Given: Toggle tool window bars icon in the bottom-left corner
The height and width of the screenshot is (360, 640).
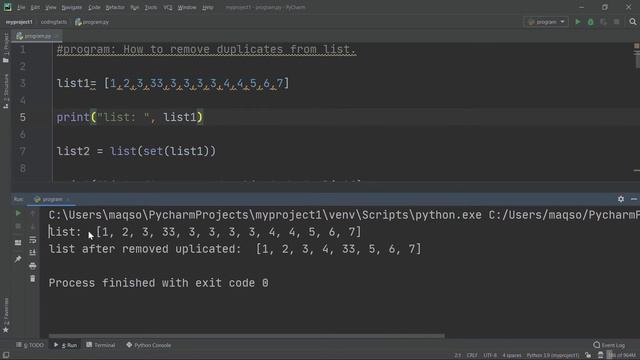Looking at the screenshot, I should click(6, 355).
